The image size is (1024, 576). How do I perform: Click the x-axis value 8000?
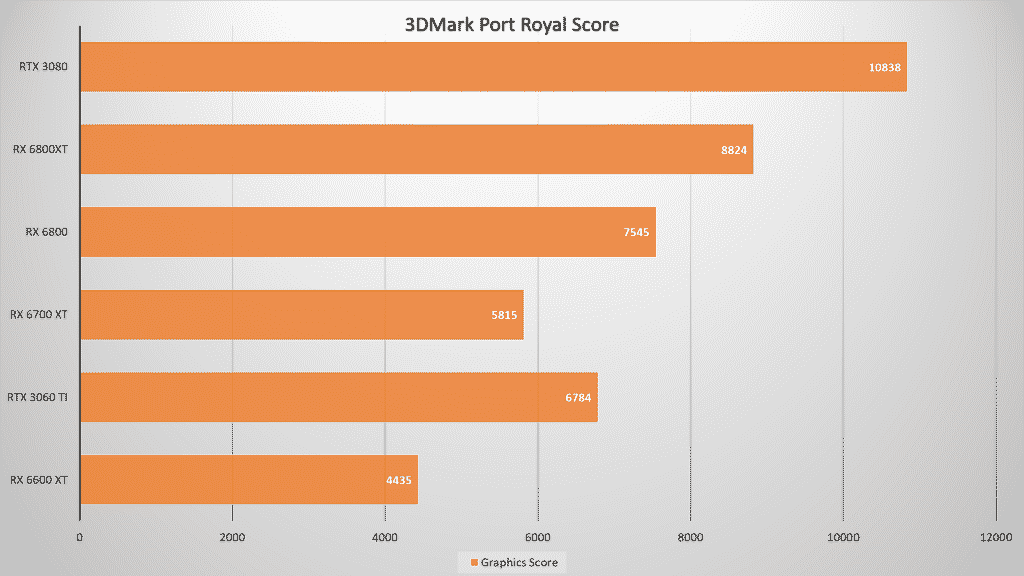coord(690,537)
